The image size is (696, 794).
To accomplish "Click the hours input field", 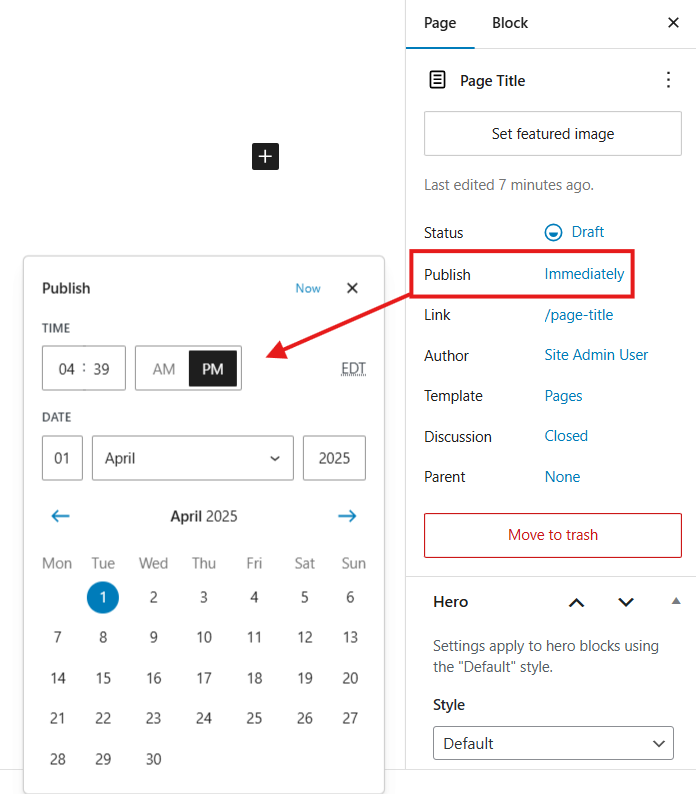I will pos(66,369).
